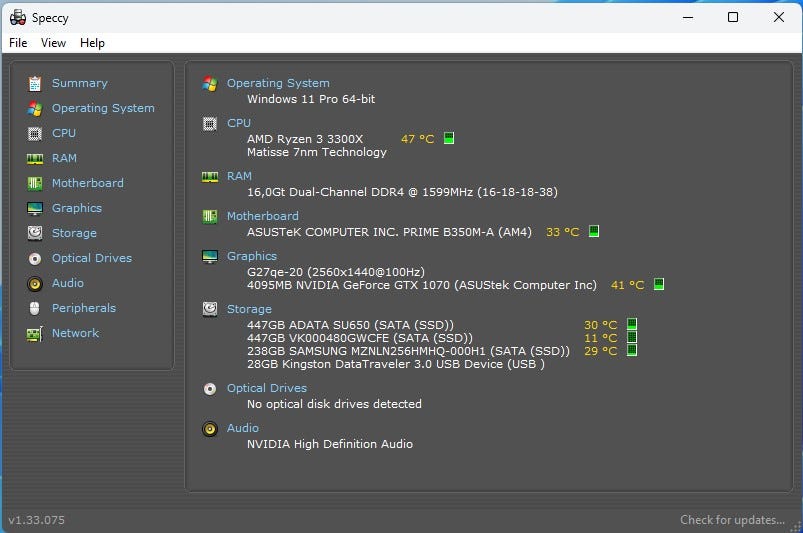This screenshot has width=803, height=533.
Task: Click the Optical Drives disc icon in sidebar
Action: coord(35,259)
